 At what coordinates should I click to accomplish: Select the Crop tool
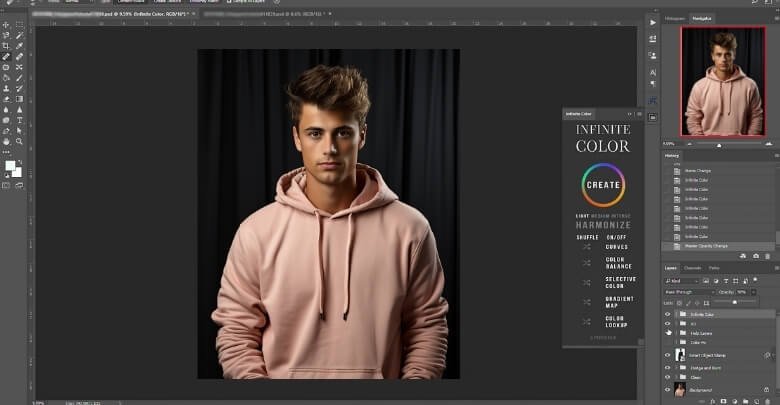point(6,46)
